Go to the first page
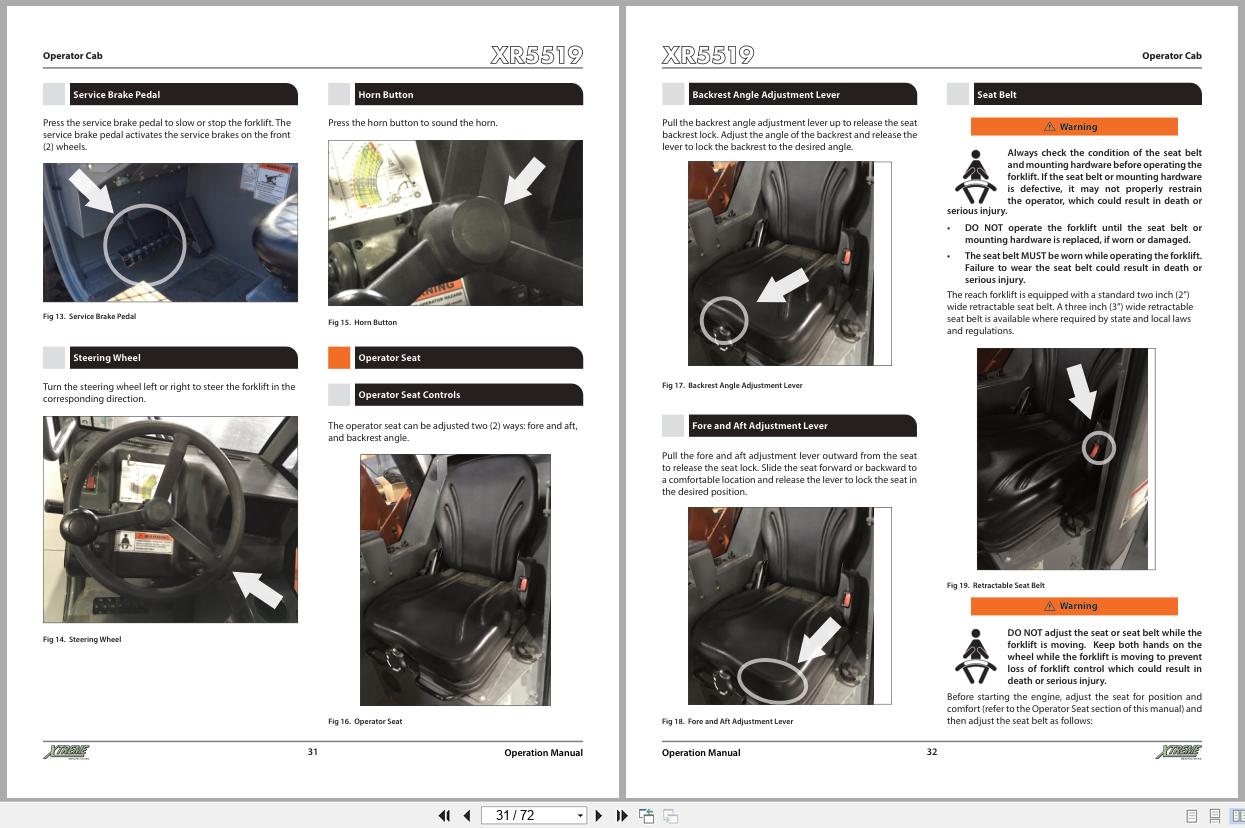Viewport: 1245px width, 828px height. (445, 816)
